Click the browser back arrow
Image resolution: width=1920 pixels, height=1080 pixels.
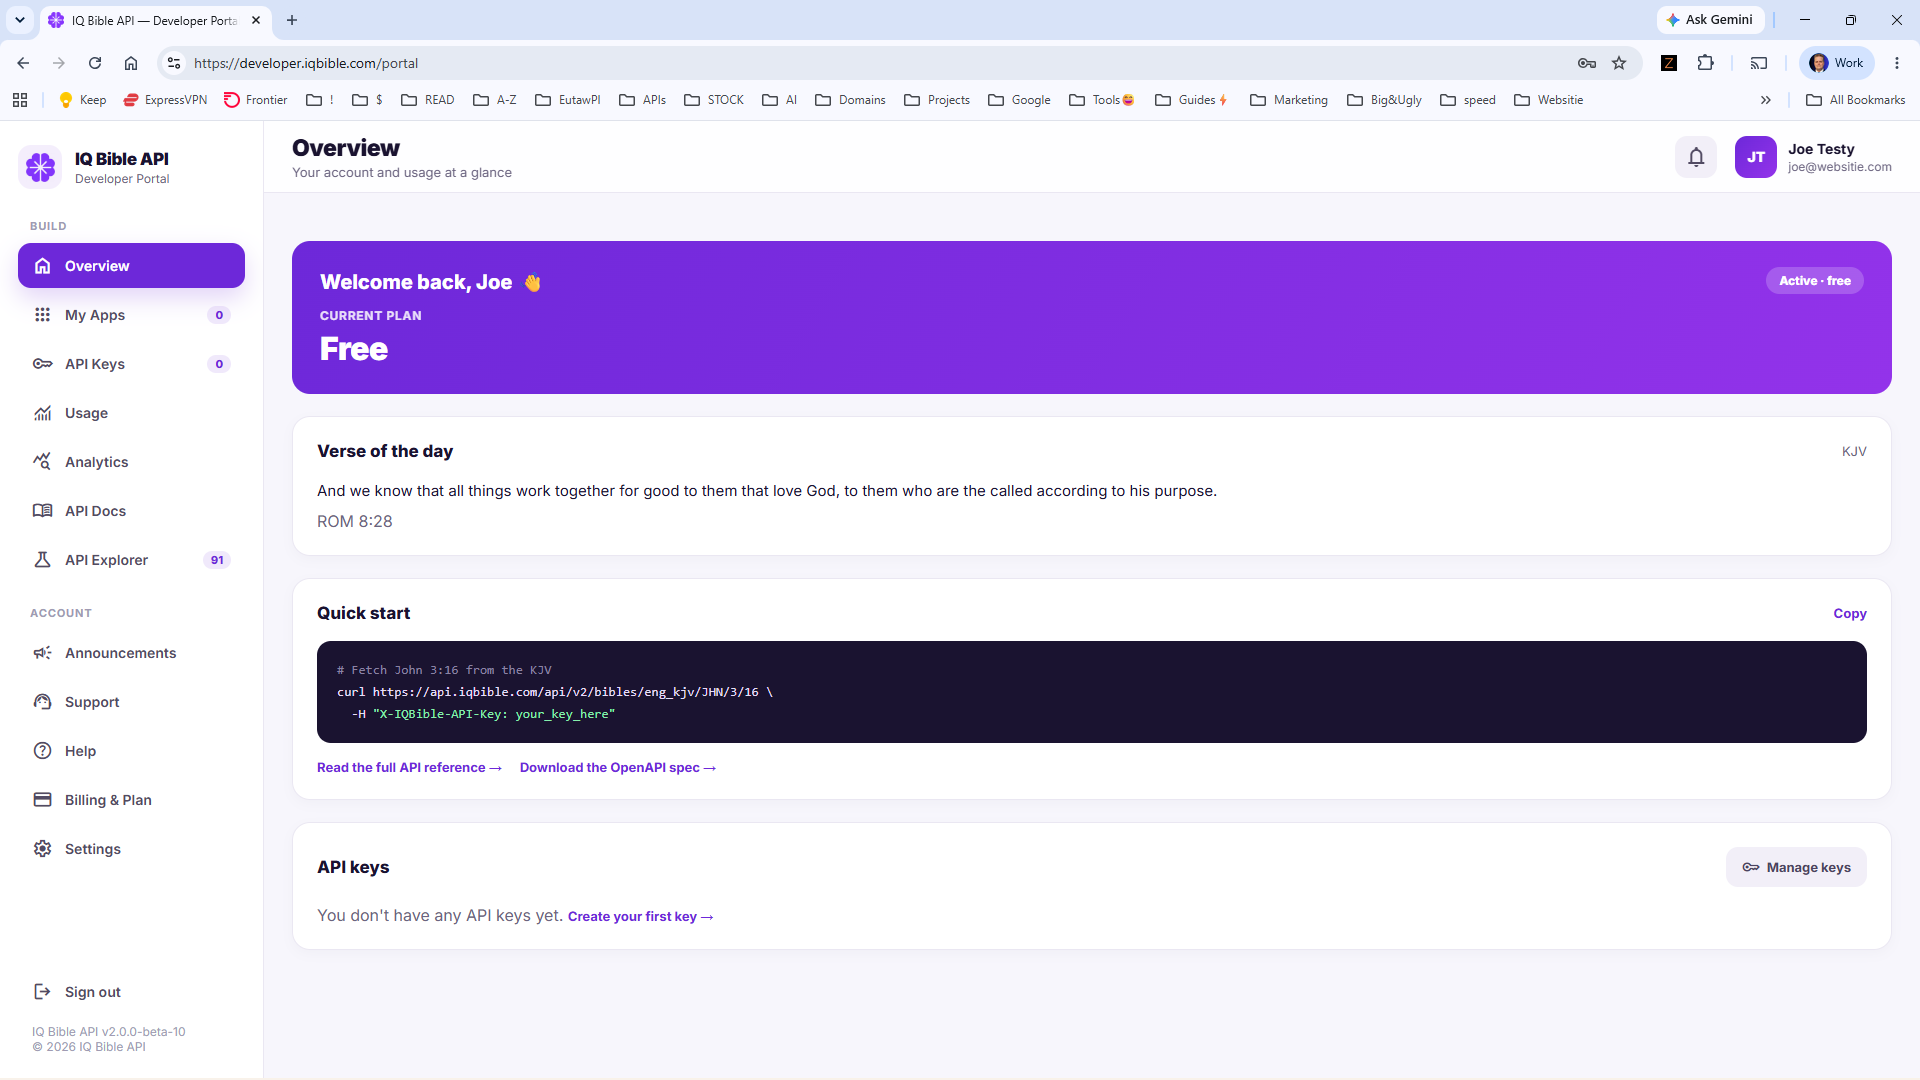[x=23, y=63]
